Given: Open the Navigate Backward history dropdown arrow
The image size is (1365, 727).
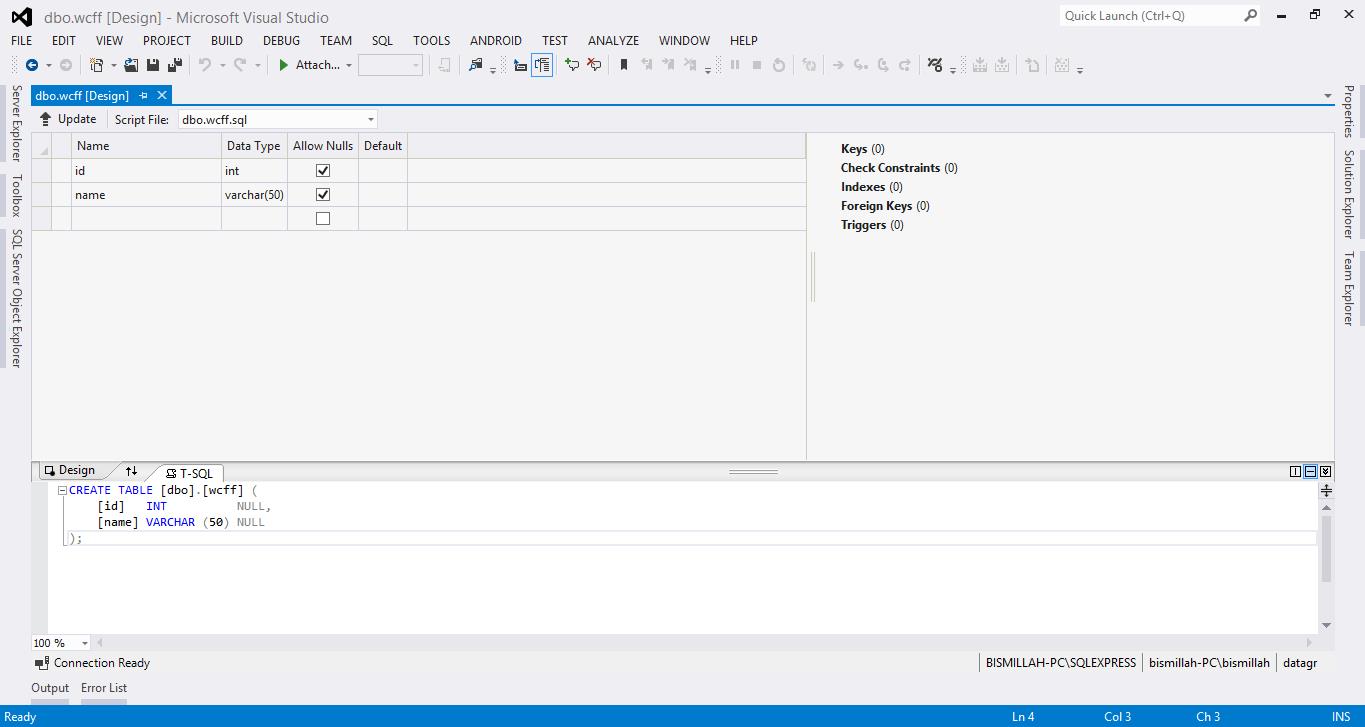Looking at the screenshot, I should pos(48,66).
